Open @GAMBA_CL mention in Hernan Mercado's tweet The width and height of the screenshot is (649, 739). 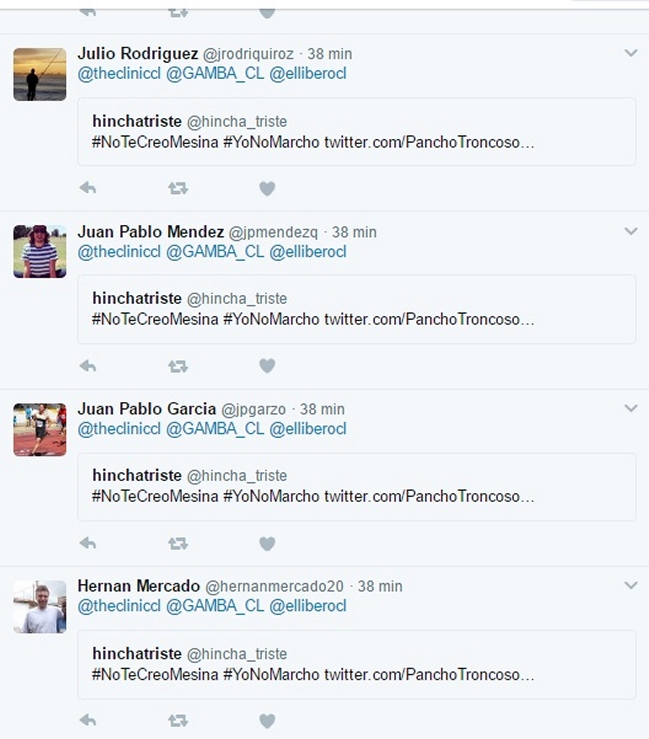tap(215, 606)
